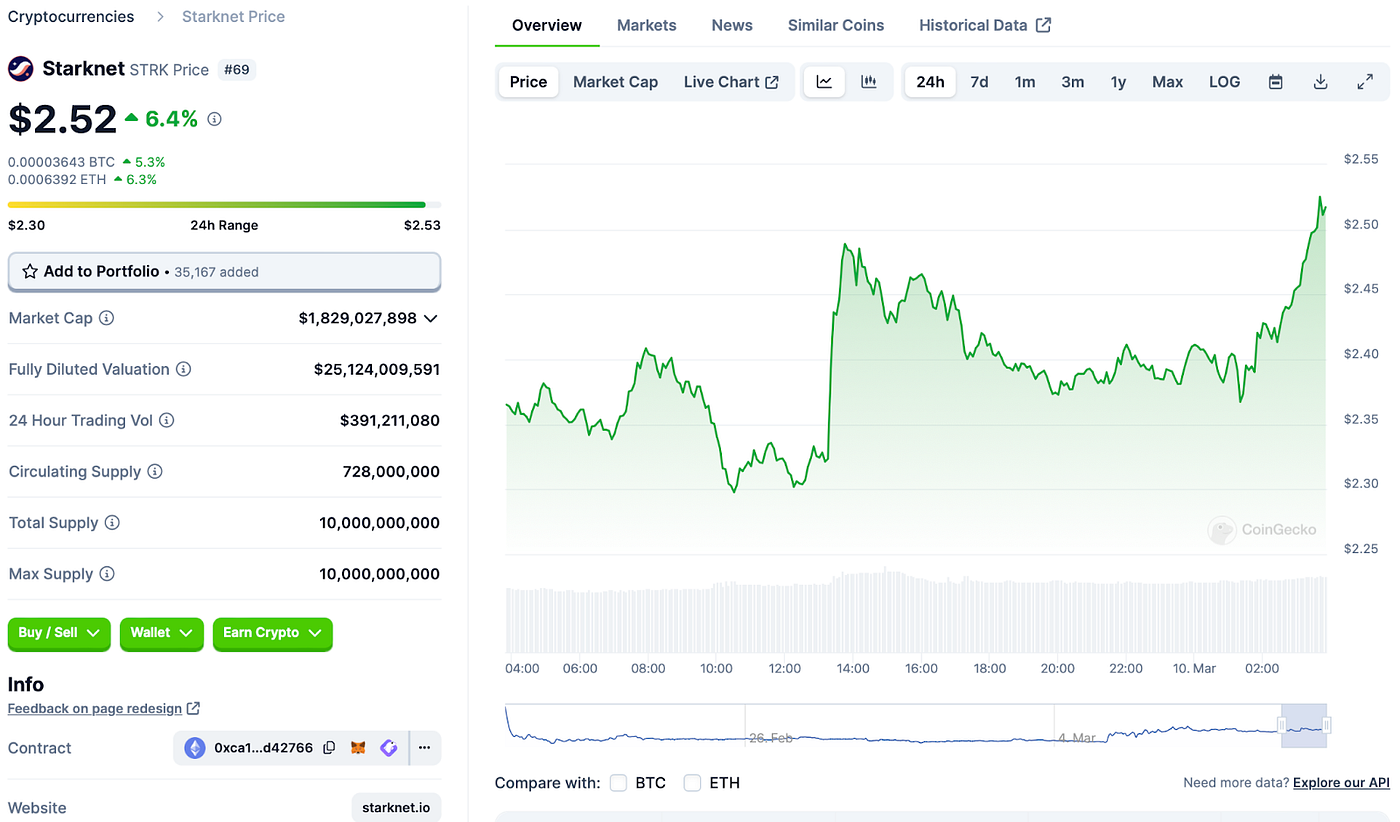Select the 7d chart time range
Image resolution: width=1400 pixels, height=822 pixels.
click(x=979, y=81)
